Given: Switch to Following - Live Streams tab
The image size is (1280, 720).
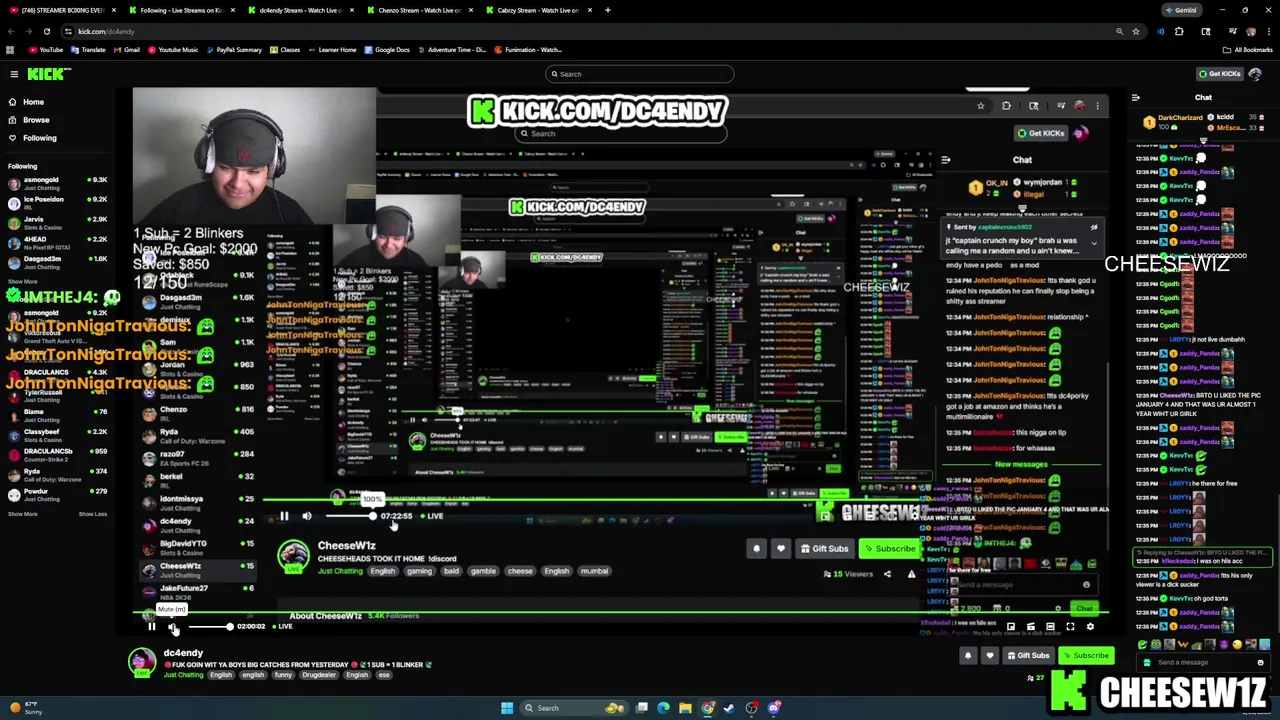Looking at the screenshot, I should 180,10.
